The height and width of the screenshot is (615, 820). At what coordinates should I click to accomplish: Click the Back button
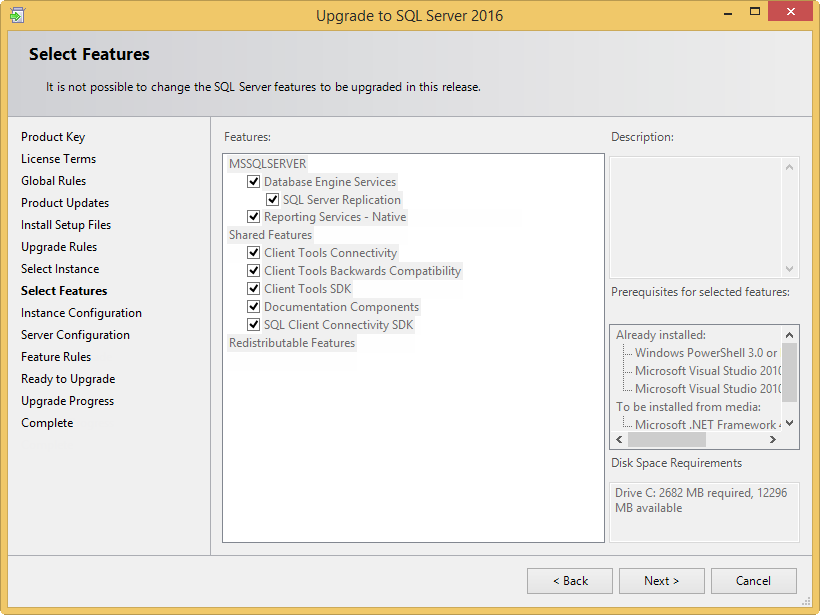coord(570,581)
